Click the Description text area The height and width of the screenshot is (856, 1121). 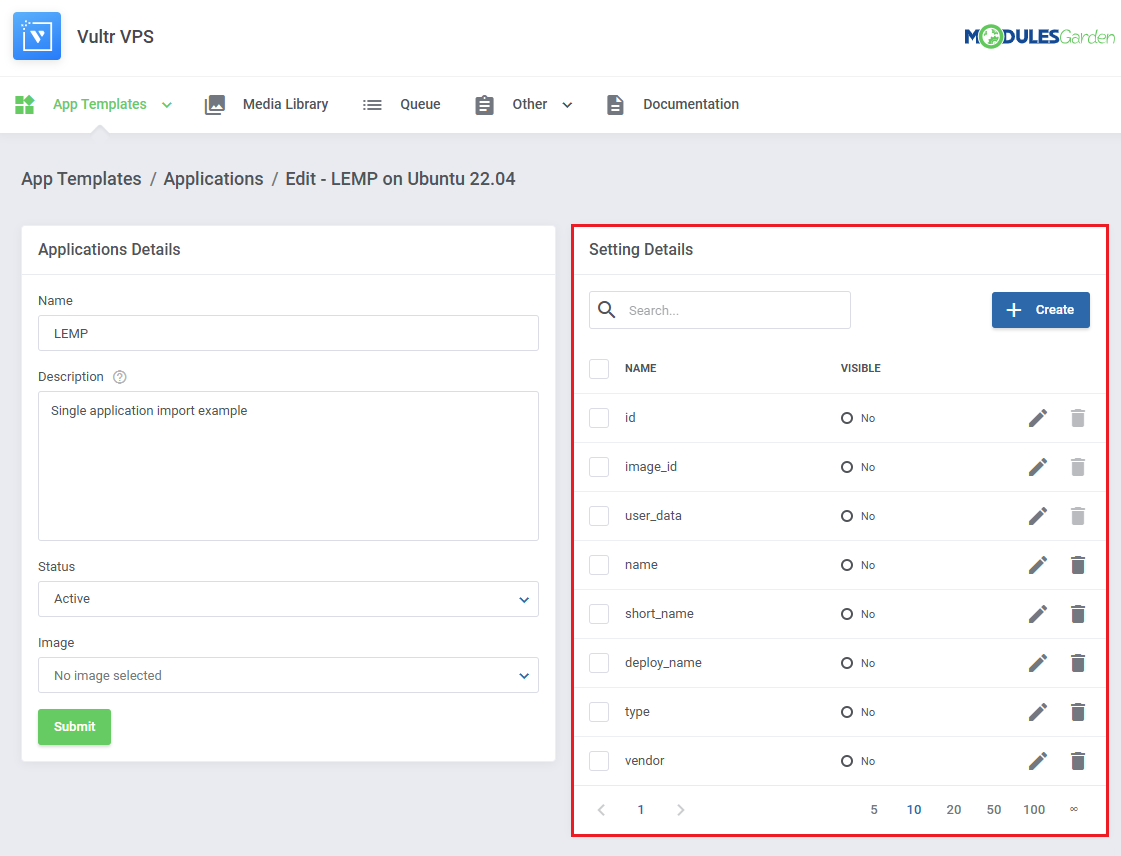coord(288,466)
